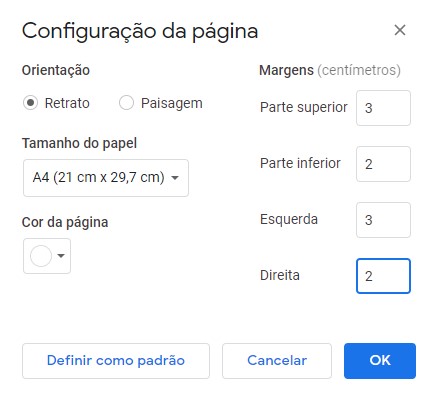Screen dimensions: 433x397
Task: Focus the Esquerda margin field
Action: point(383,220)
